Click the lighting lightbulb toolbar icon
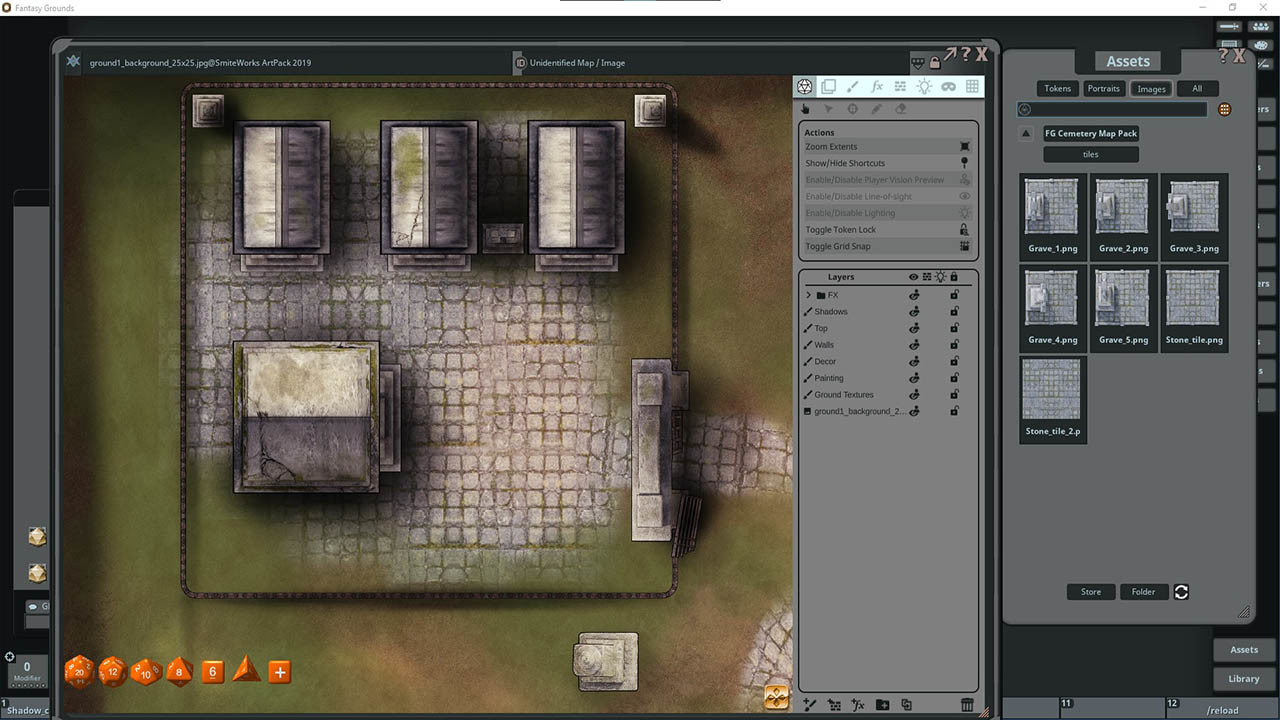Image resolution: width=1280 pixels, height=720 pixels. [x=924, y=87]
